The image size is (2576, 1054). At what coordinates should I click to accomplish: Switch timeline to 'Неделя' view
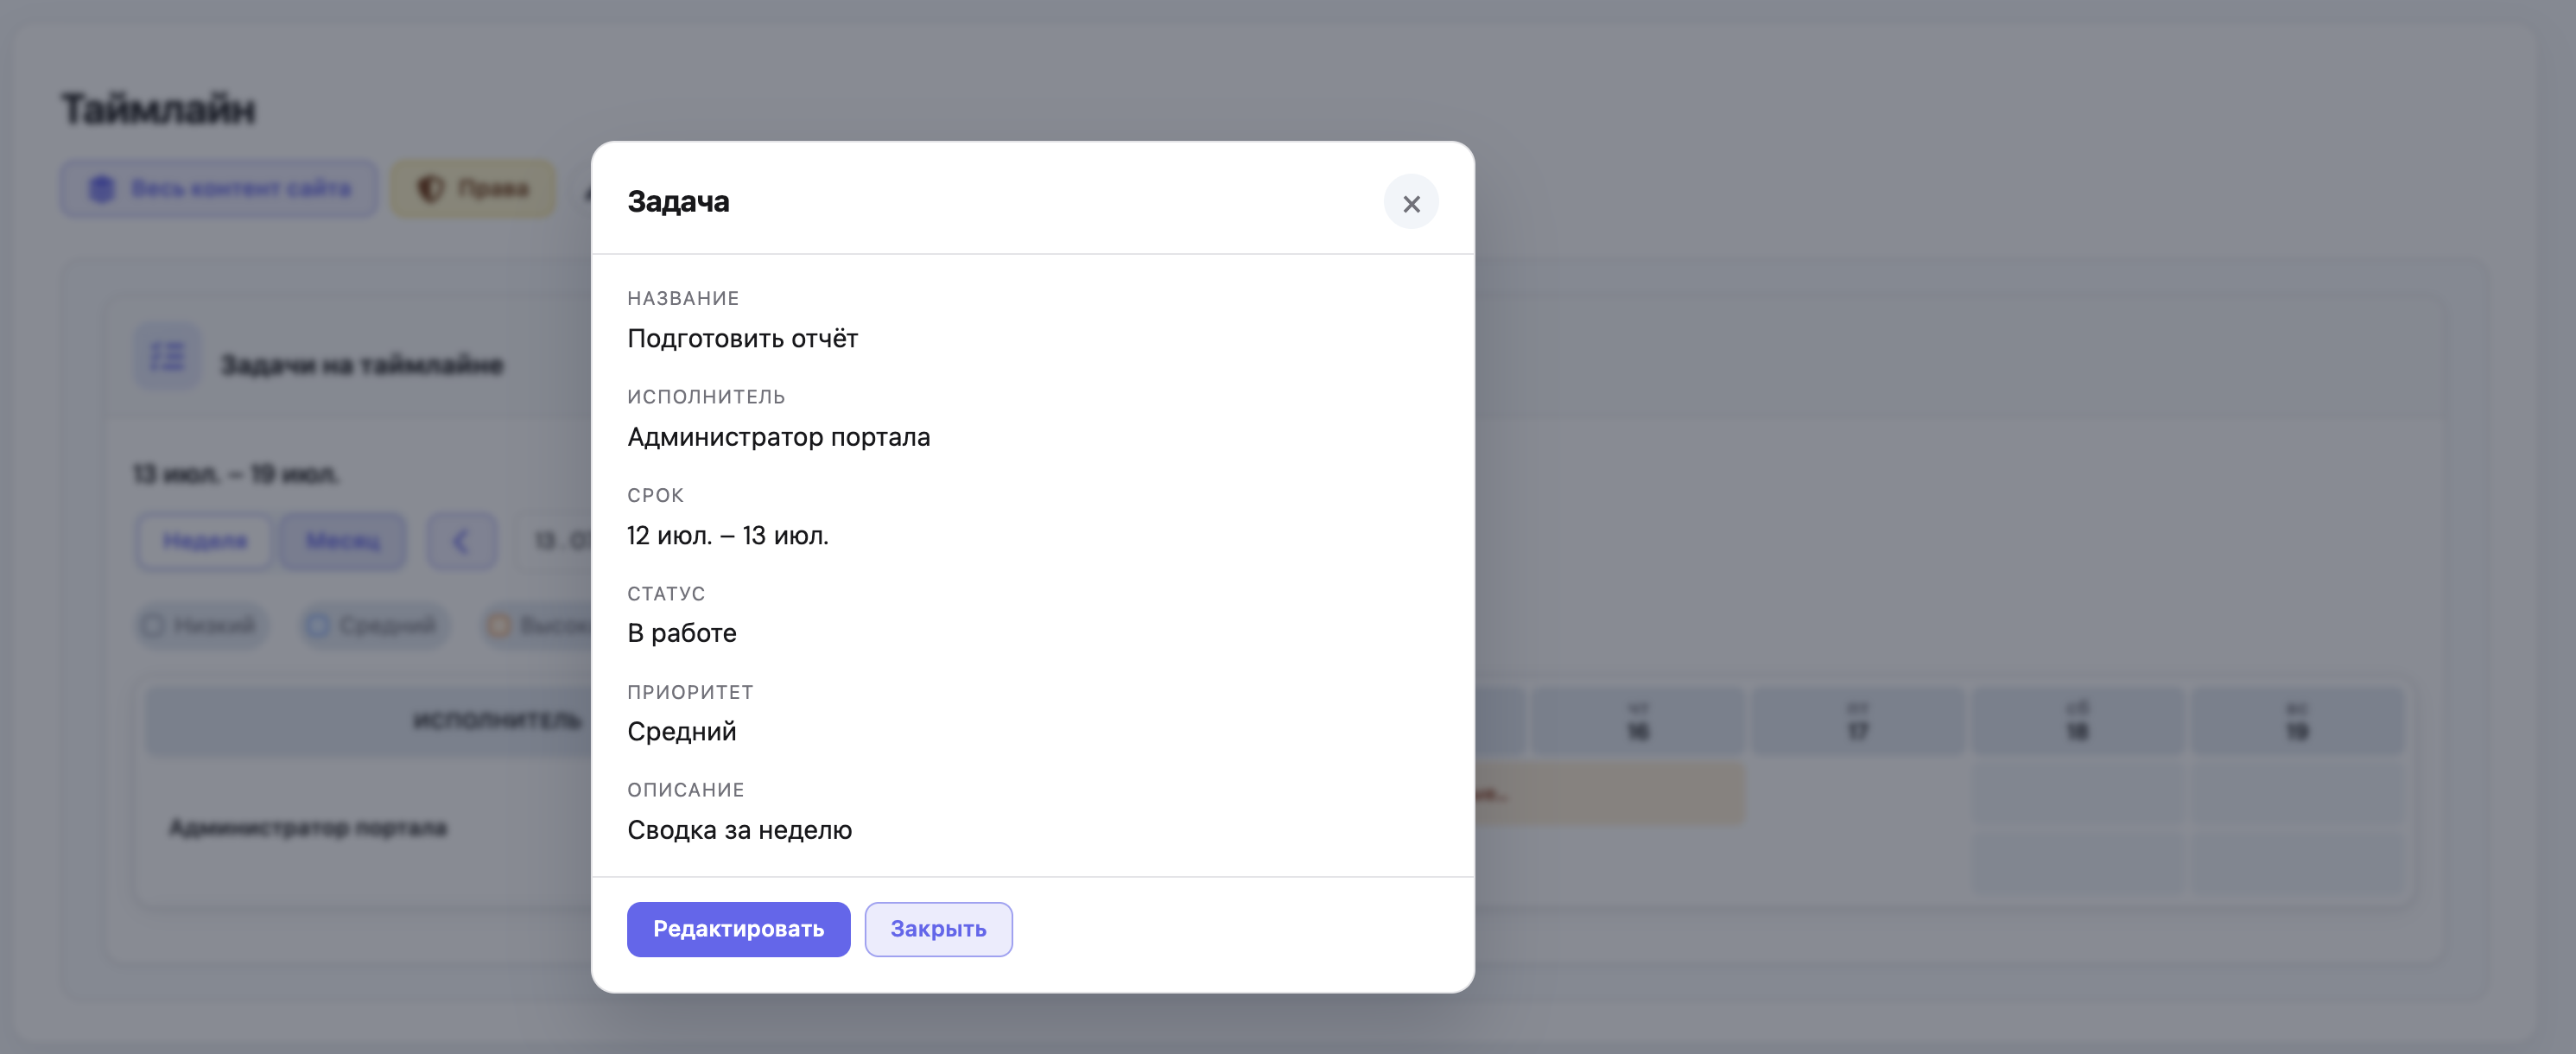click(x=204, y=541)
